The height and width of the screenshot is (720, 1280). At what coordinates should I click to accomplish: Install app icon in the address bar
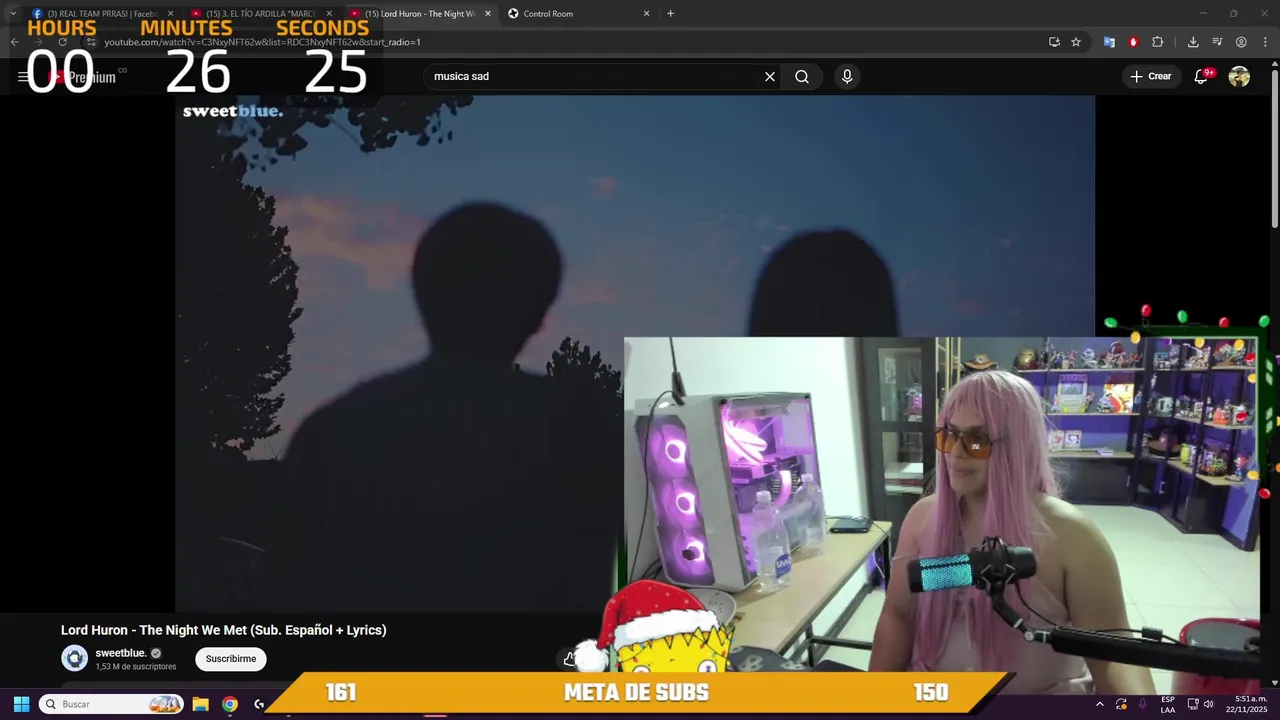click(x=1054, y=42)
